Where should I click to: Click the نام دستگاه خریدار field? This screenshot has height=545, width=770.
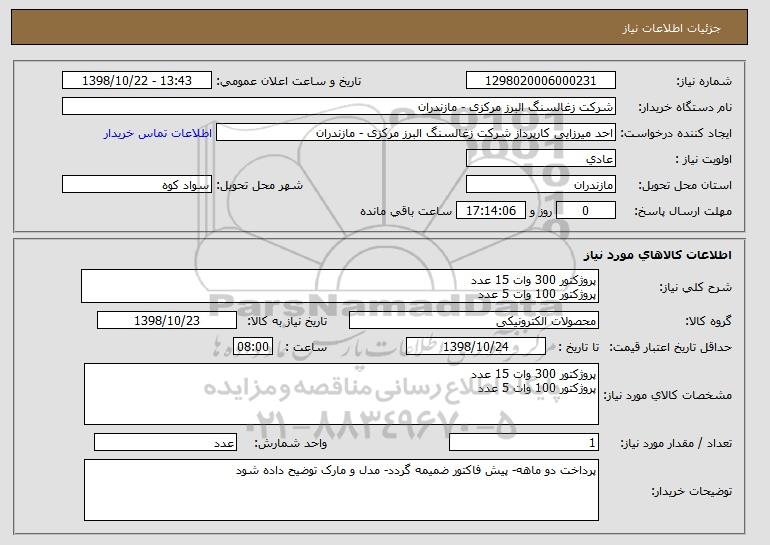[x=339, y=107]
